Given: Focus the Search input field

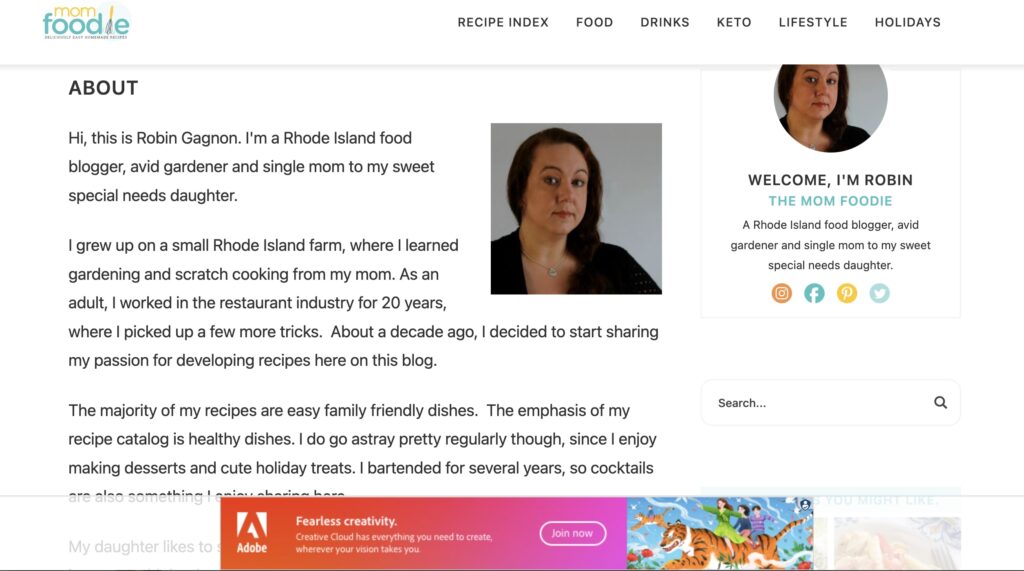Looking at the screenshot, I should click(818, 403).
